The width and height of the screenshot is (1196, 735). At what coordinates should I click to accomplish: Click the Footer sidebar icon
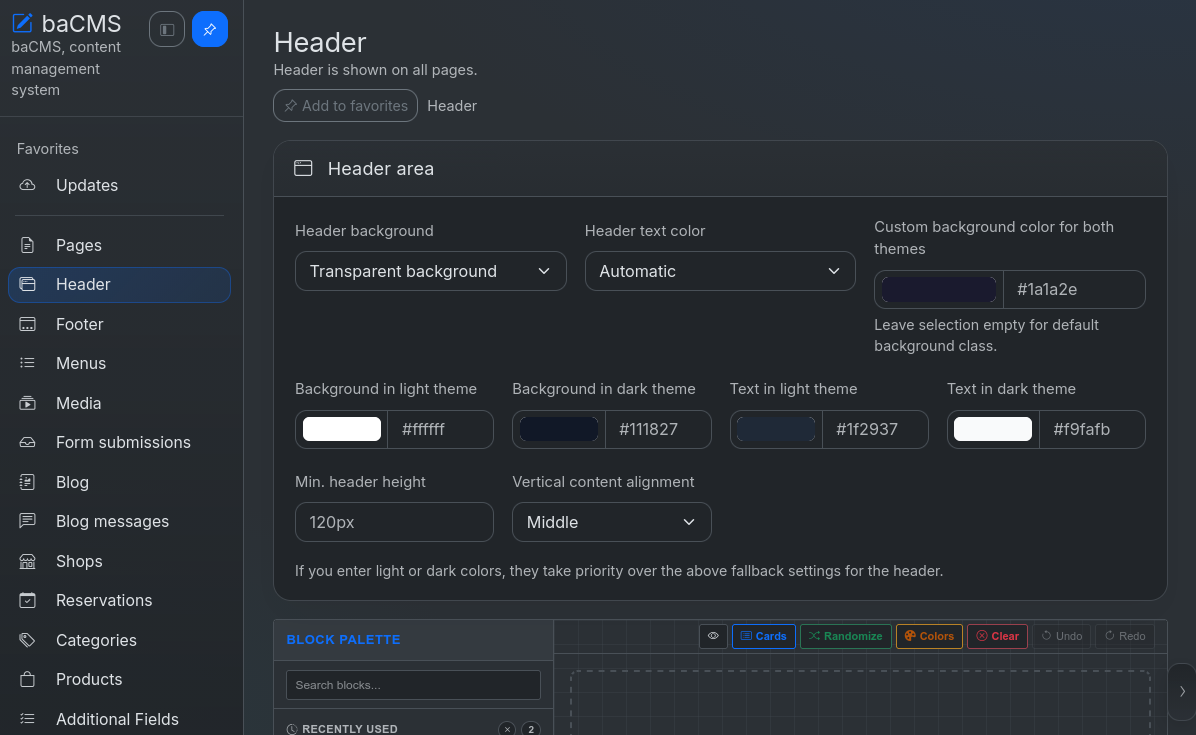(27, 324)
